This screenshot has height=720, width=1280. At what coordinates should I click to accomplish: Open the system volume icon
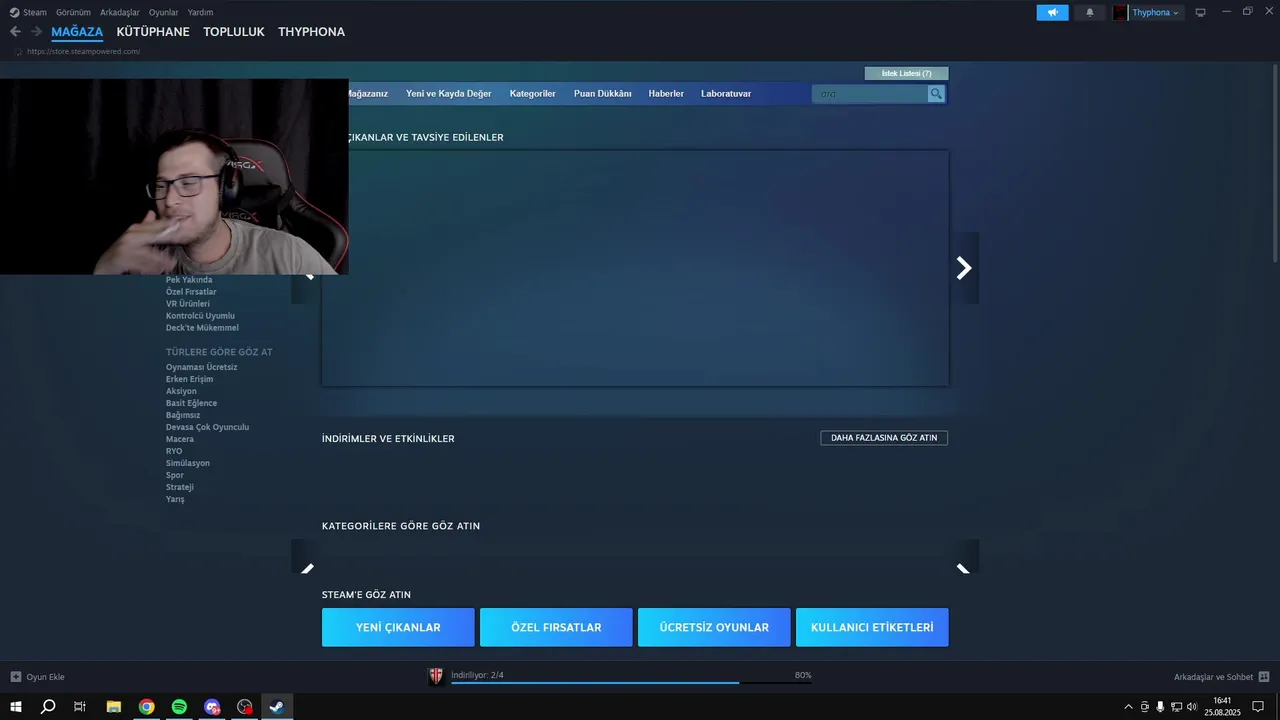pyautogui.click(x=1191, y=707)
